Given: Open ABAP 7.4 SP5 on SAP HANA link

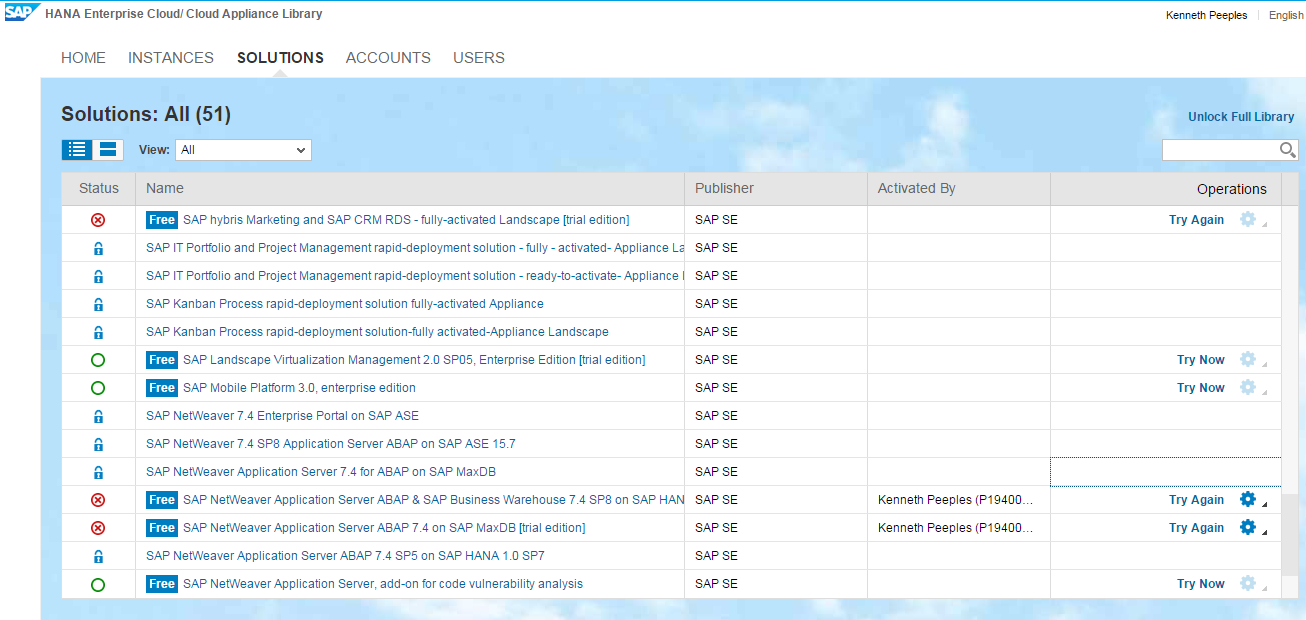Looking at the screenshot, I should pyautogui.click(x=345, y=556).
